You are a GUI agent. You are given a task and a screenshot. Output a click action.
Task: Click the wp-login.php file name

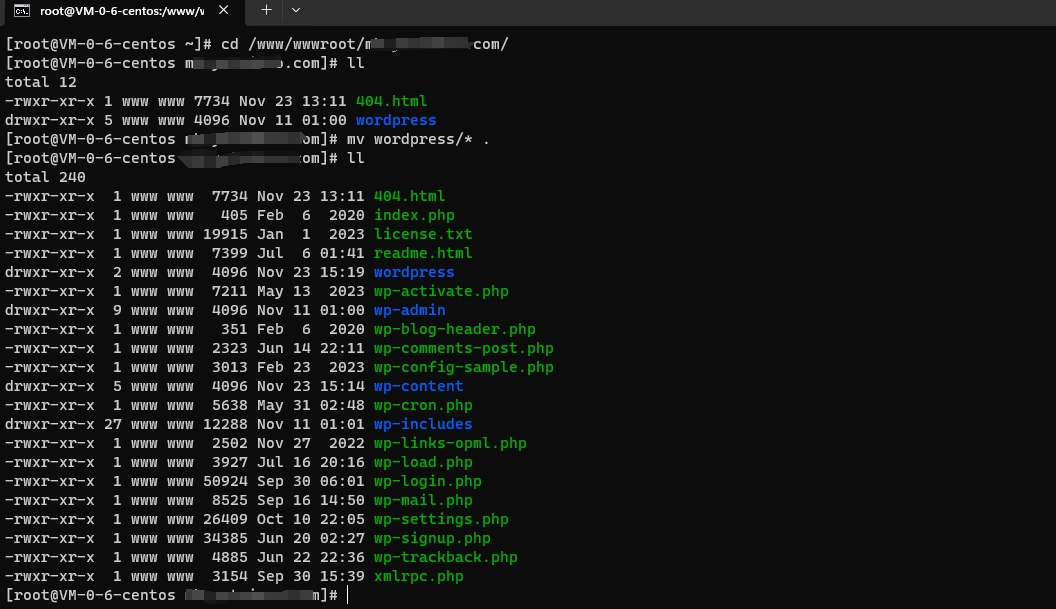pyautogui.click(x=428, y=482)
